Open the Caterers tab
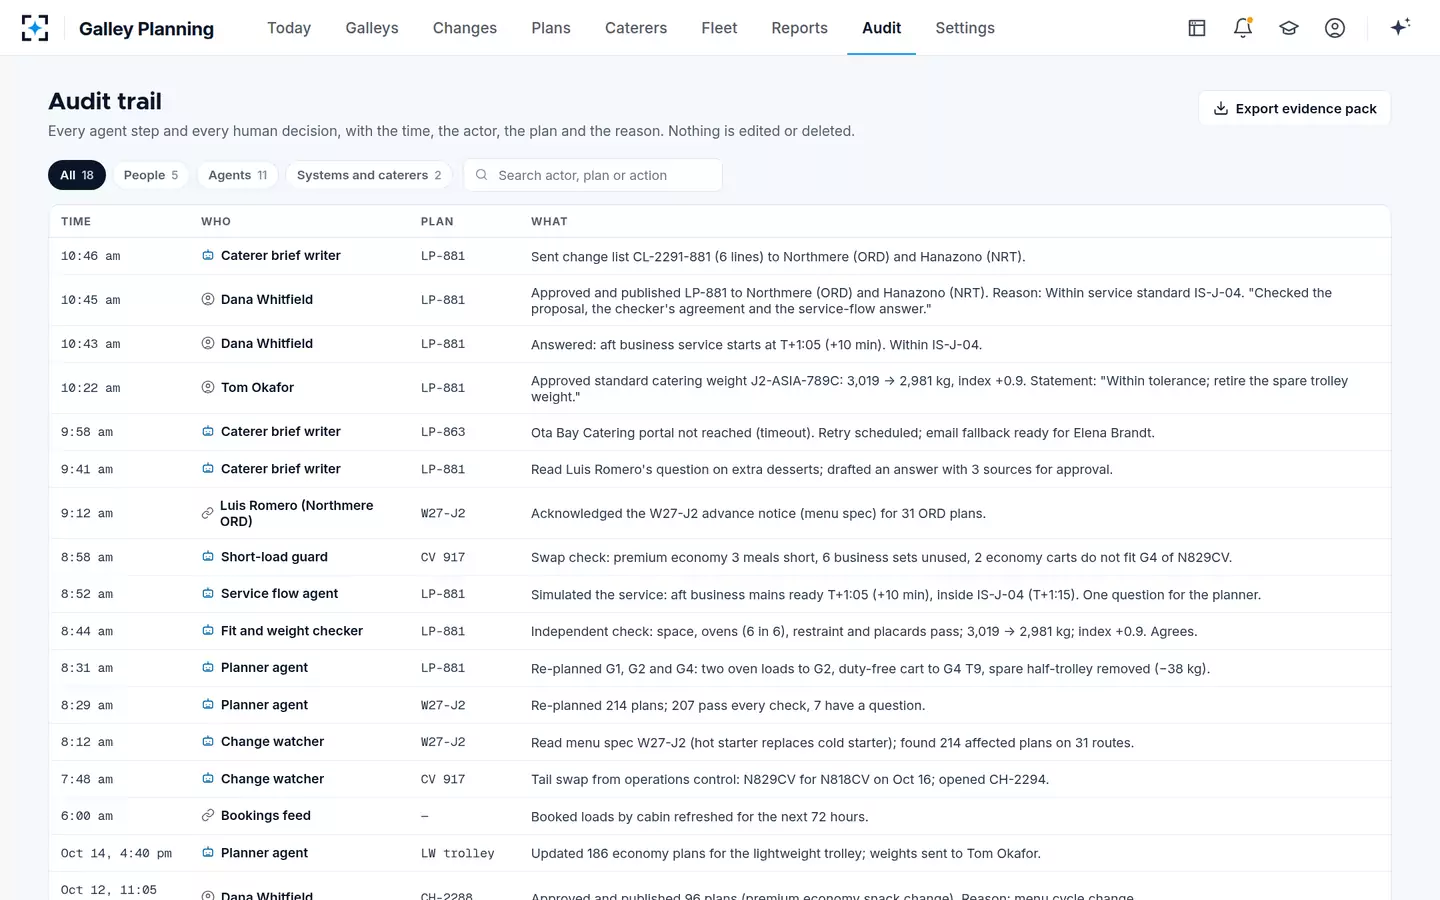Image resolution: width=1440 pixels, height=900 pixels. (x=636, y=28)
